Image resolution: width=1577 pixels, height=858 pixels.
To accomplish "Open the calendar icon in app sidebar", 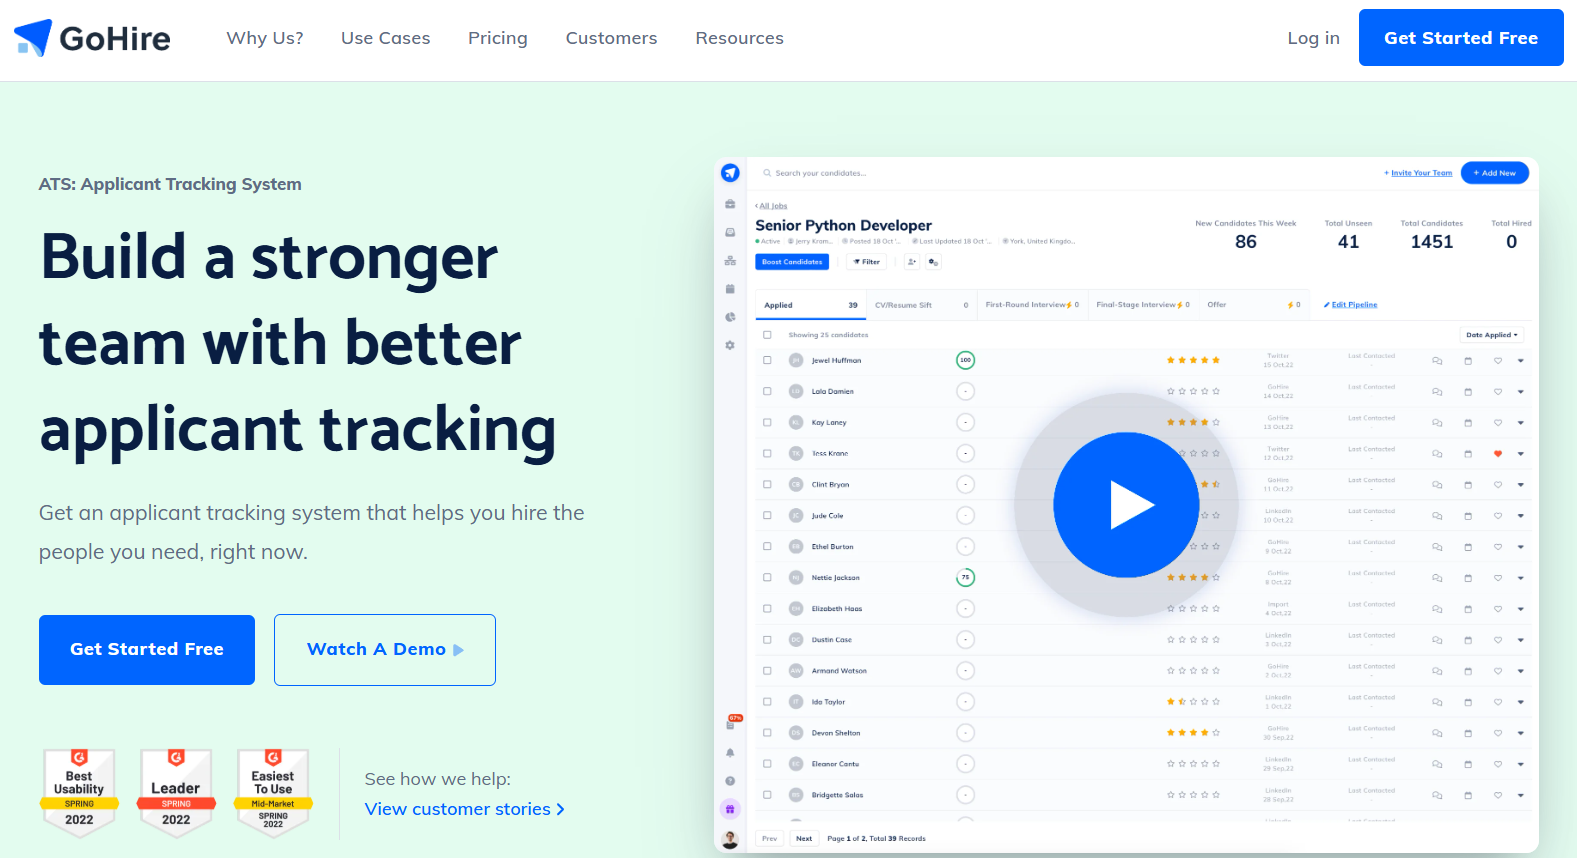I will (730, 289).
